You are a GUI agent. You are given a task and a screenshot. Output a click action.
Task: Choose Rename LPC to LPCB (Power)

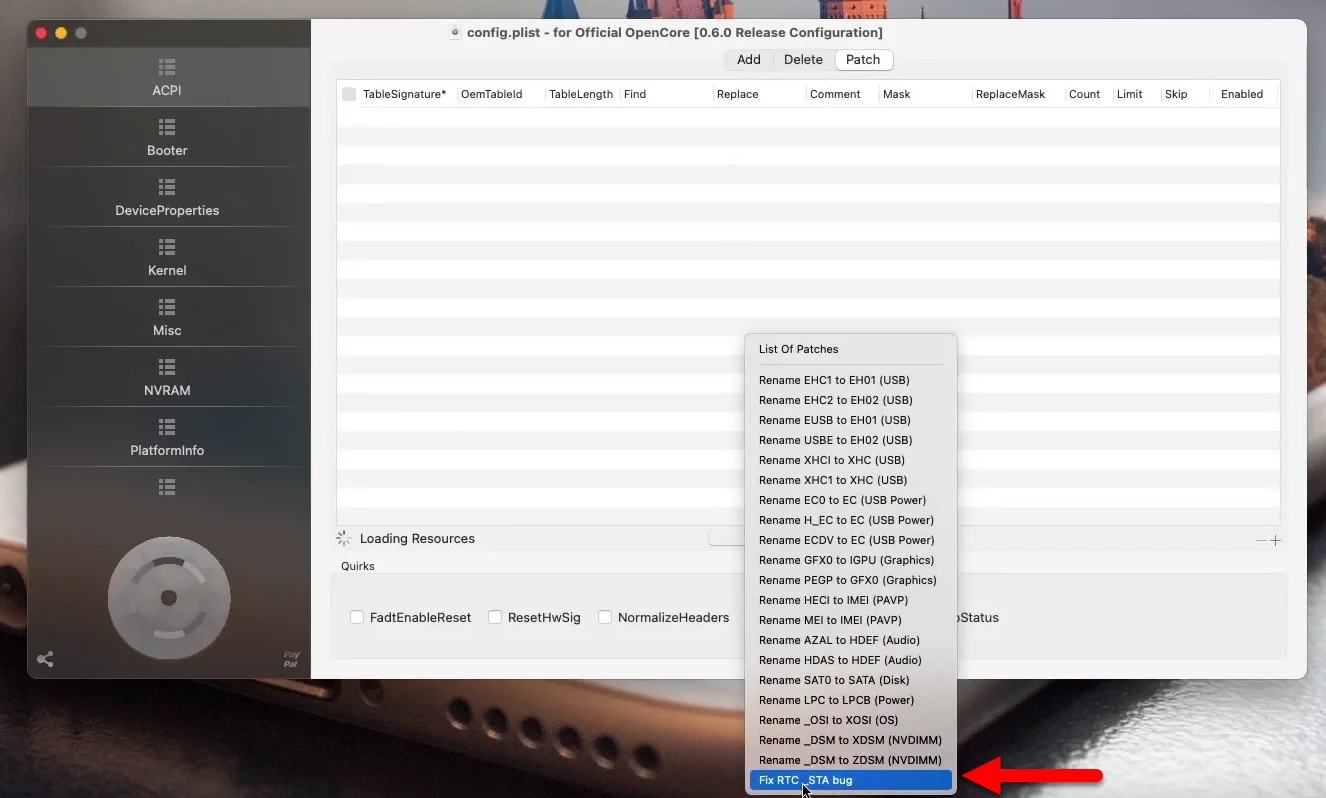pos(851,700)
